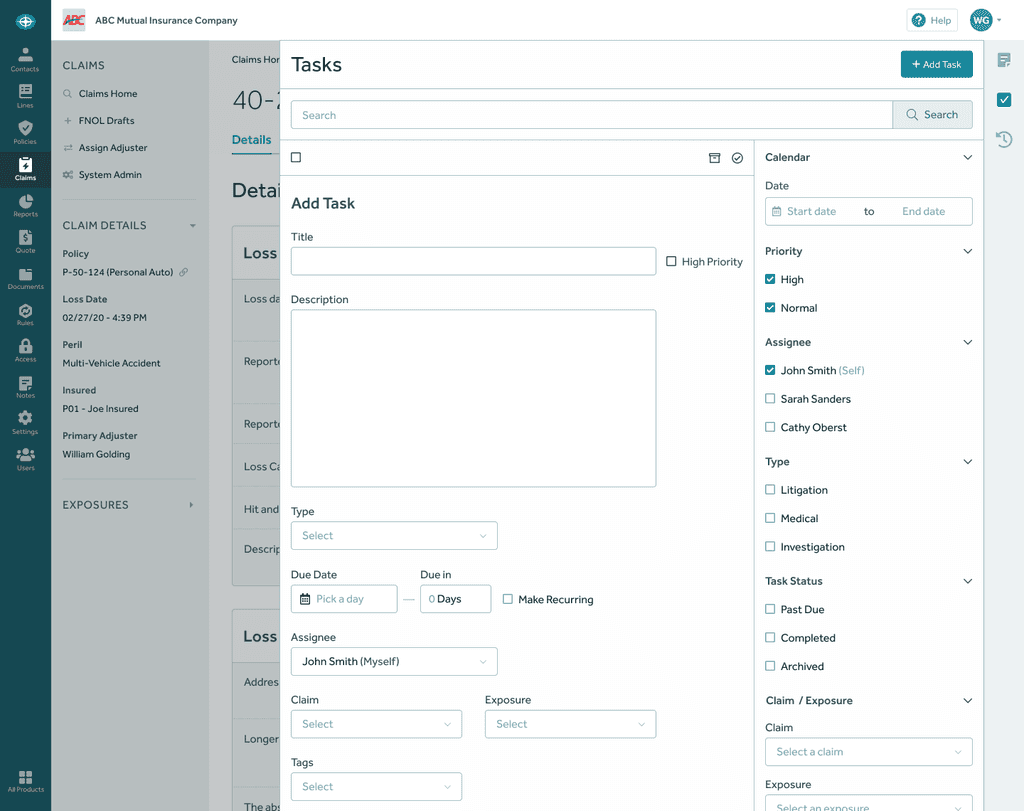Image resolution: width=1024 pixels, height=811 pixels.
Task: Open the Claim select dropdown in form
Action: click(x=376, y=724)
